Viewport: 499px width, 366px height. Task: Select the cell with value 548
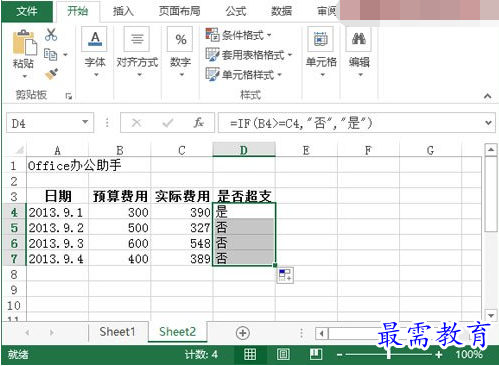[x=182, y=243]
